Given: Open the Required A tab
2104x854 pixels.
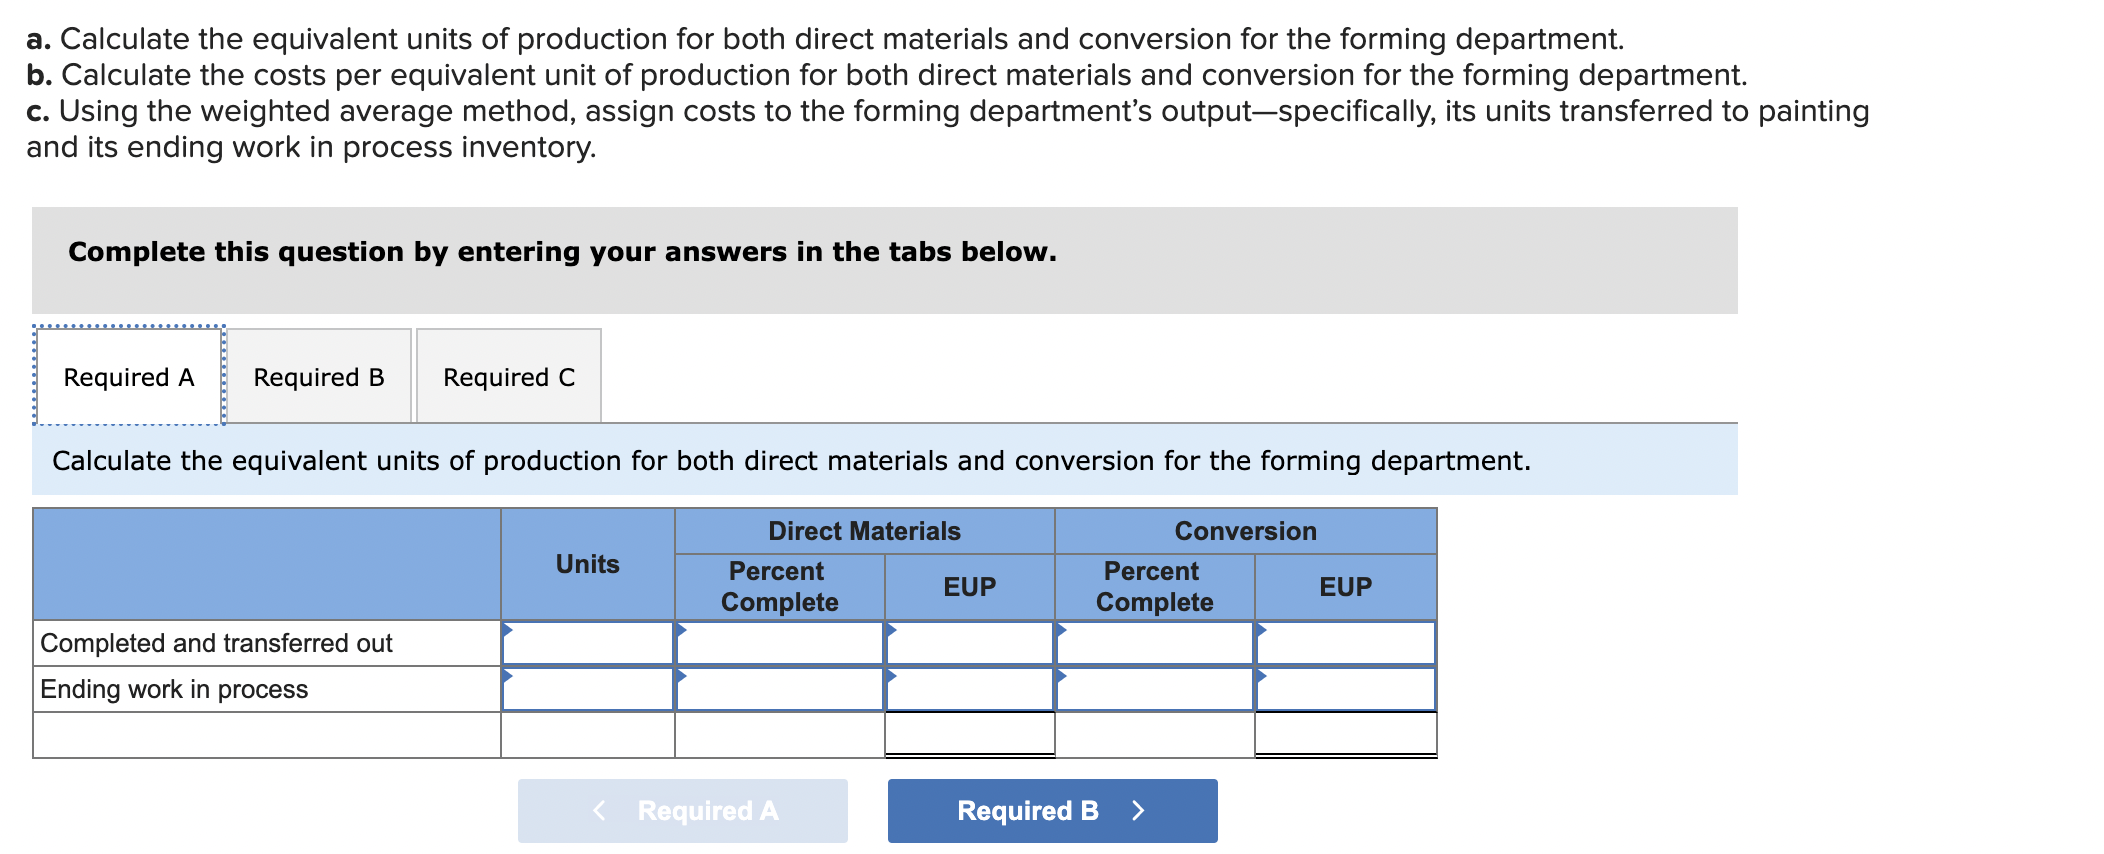Looking at the screenshot, I should point(128,377).
